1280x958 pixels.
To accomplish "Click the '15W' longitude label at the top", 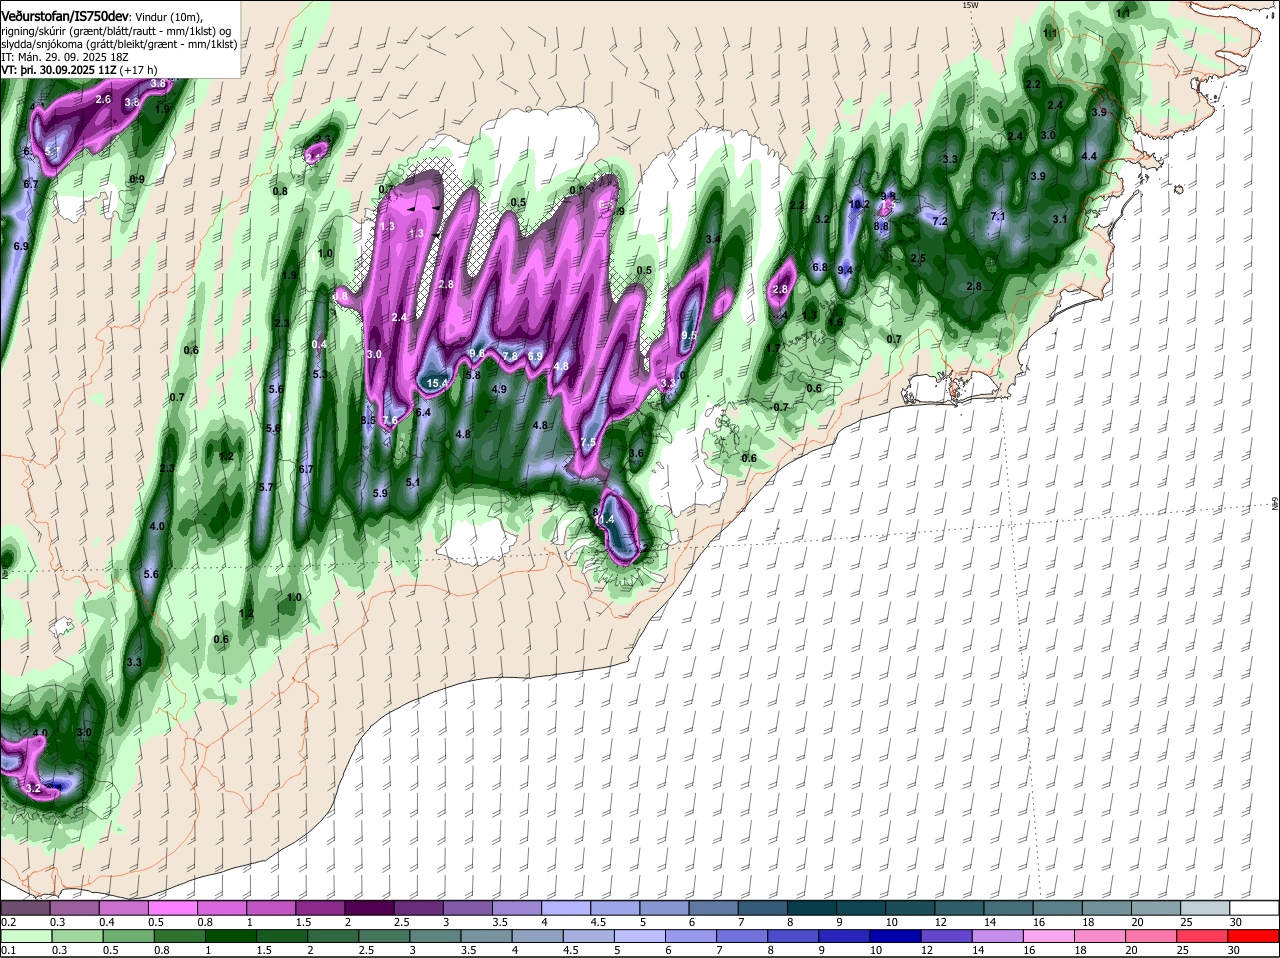I will 969,5.
